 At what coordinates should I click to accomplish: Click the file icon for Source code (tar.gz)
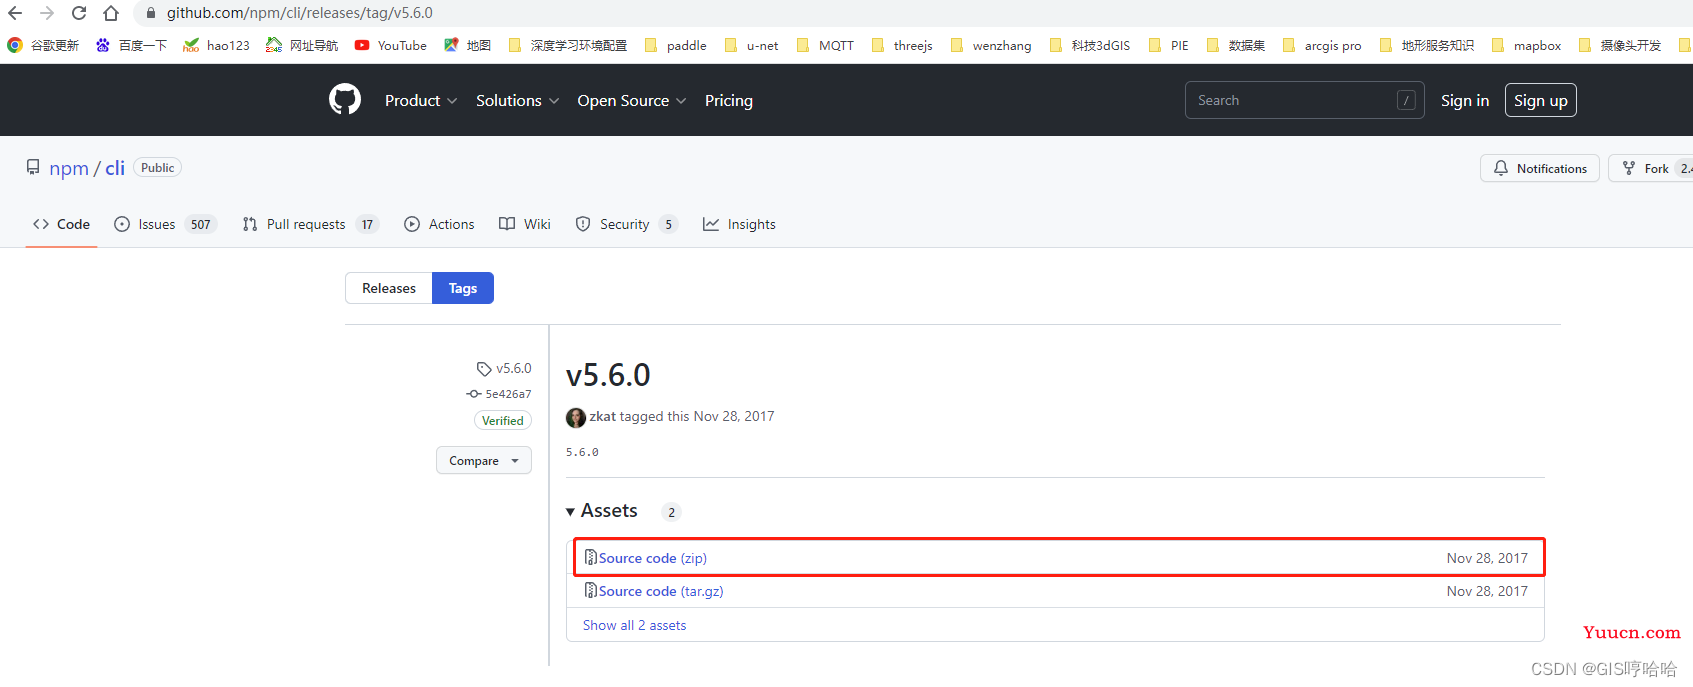pos(590,590)
